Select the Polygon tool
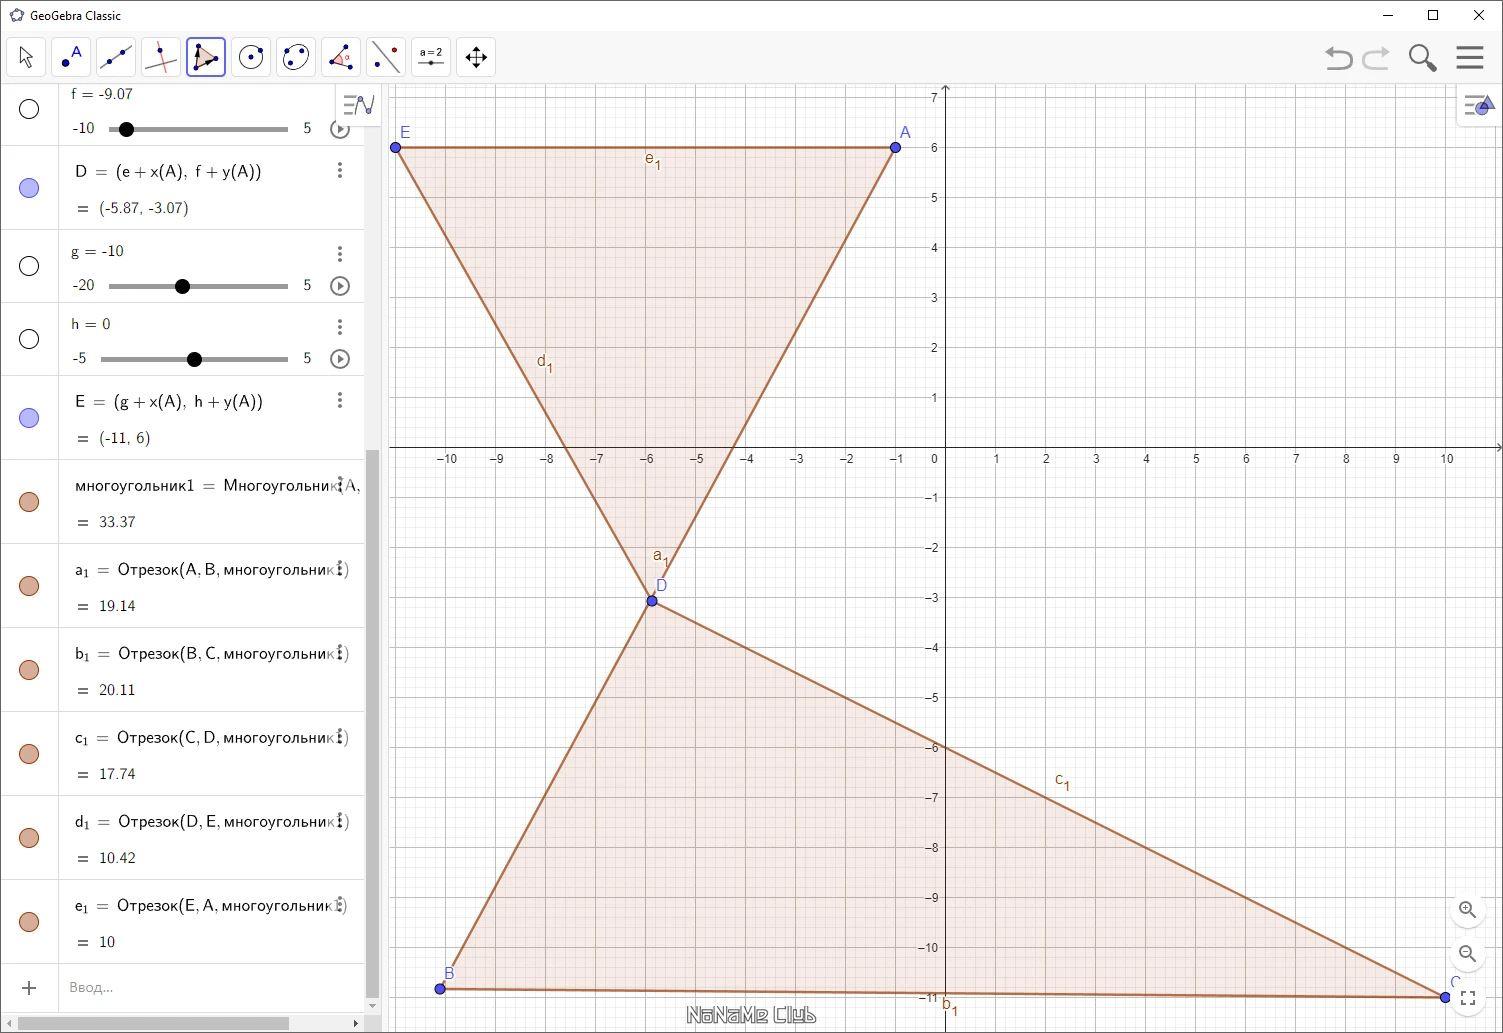Screen dimensions: 1503x1033 pos(206,57)
